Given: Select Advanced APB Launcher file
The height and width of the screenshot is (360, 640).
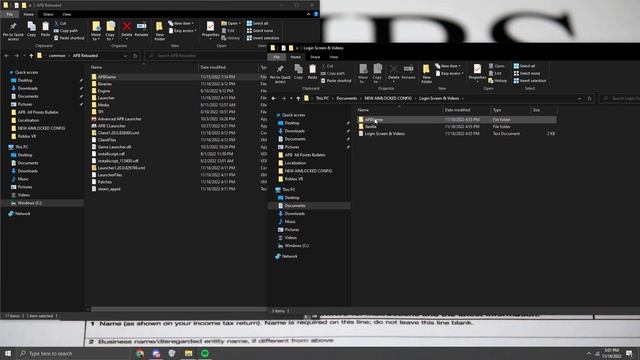Looking at the screenshot, I should pyautogui.click(x=119, y=119).
